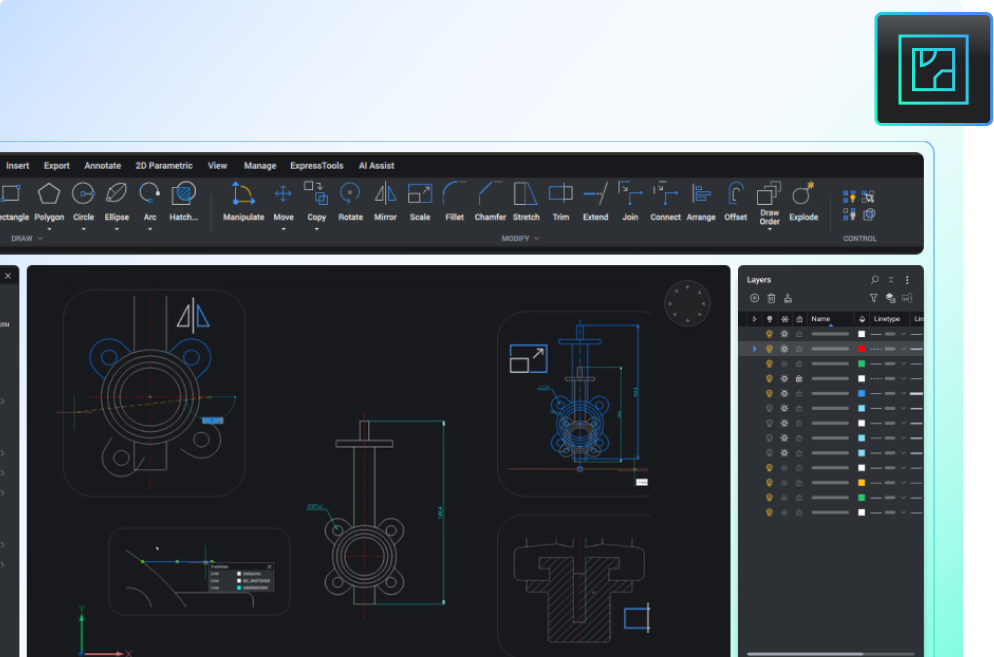994x657 pixels.
Task: Open the Ellipse tool dropdown arrow
Action: [117, 229]
